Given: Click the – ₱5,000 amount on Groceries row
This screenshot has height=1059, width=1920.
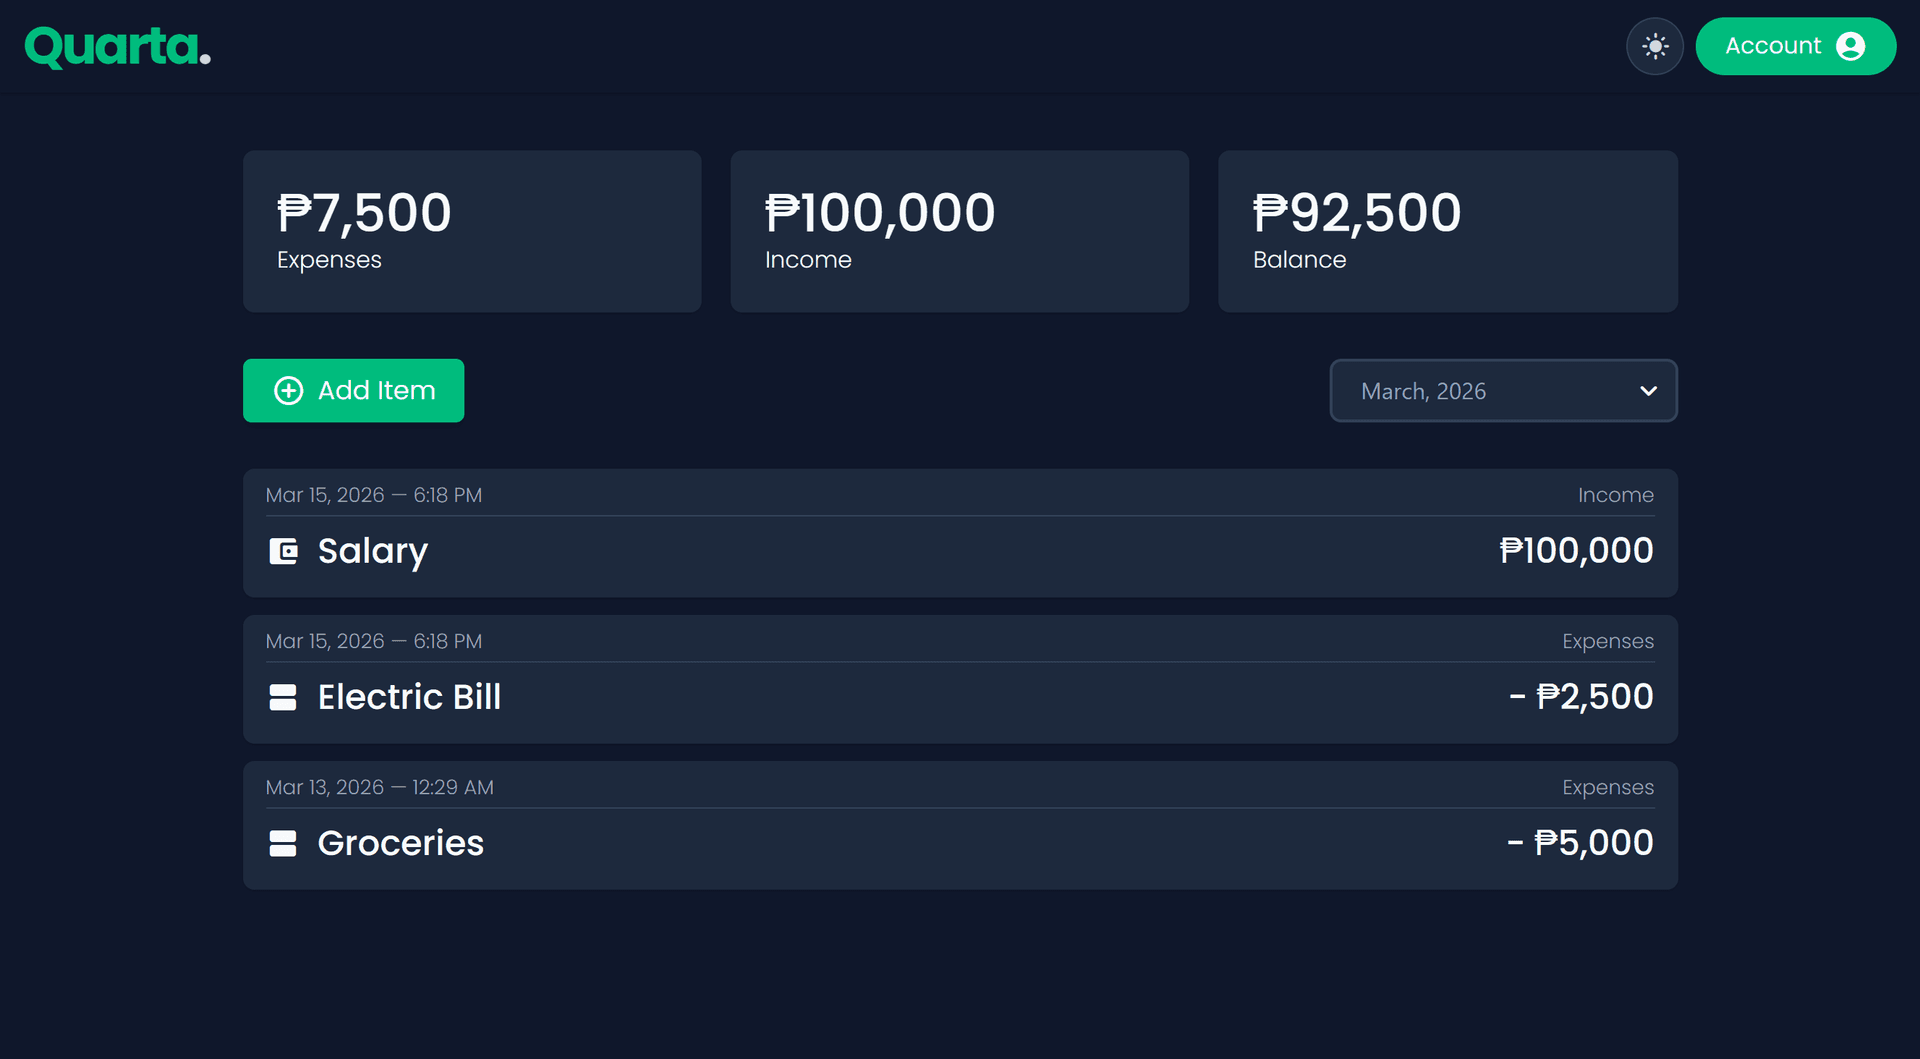Looking at the screenshot, I should (x=1580, y=843).
